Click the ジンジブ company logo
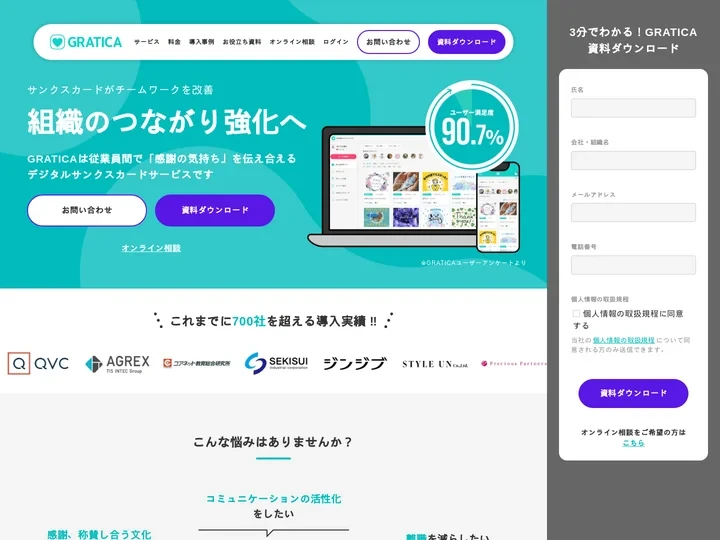The image size is (720, 540). (x=355, y=364)
